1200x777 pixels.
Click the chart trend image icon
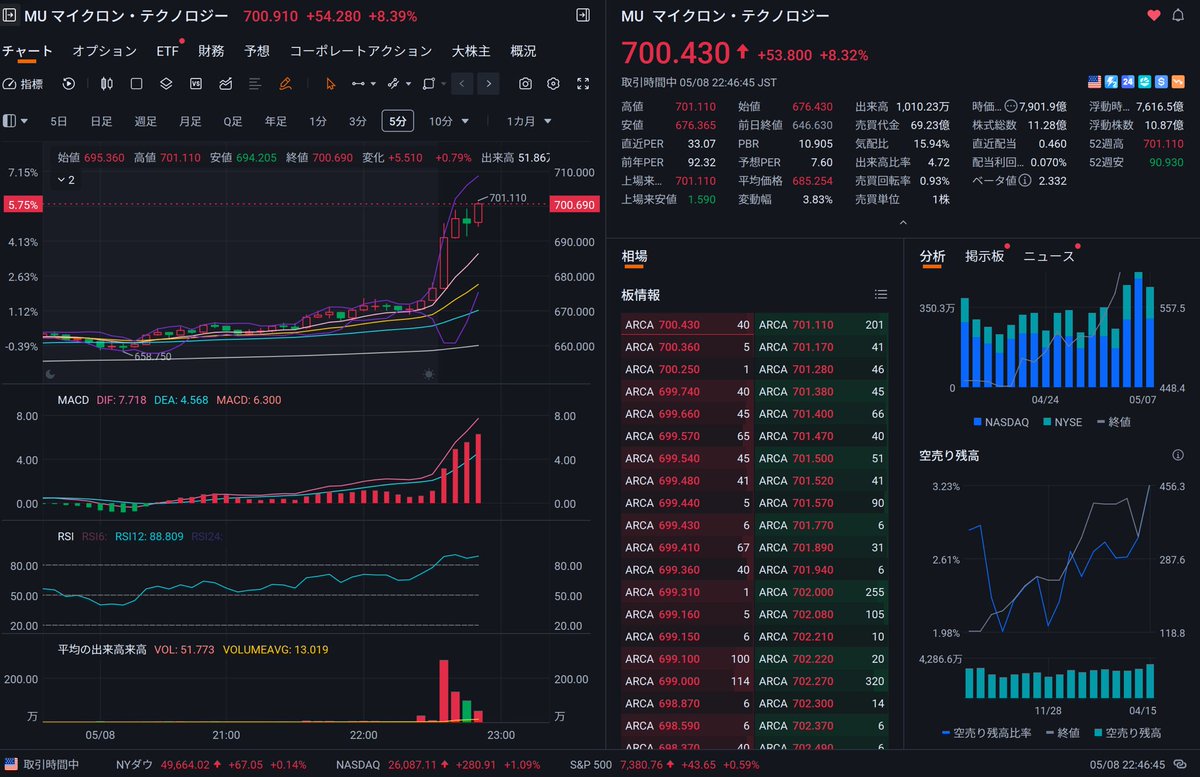click(226, 84)
